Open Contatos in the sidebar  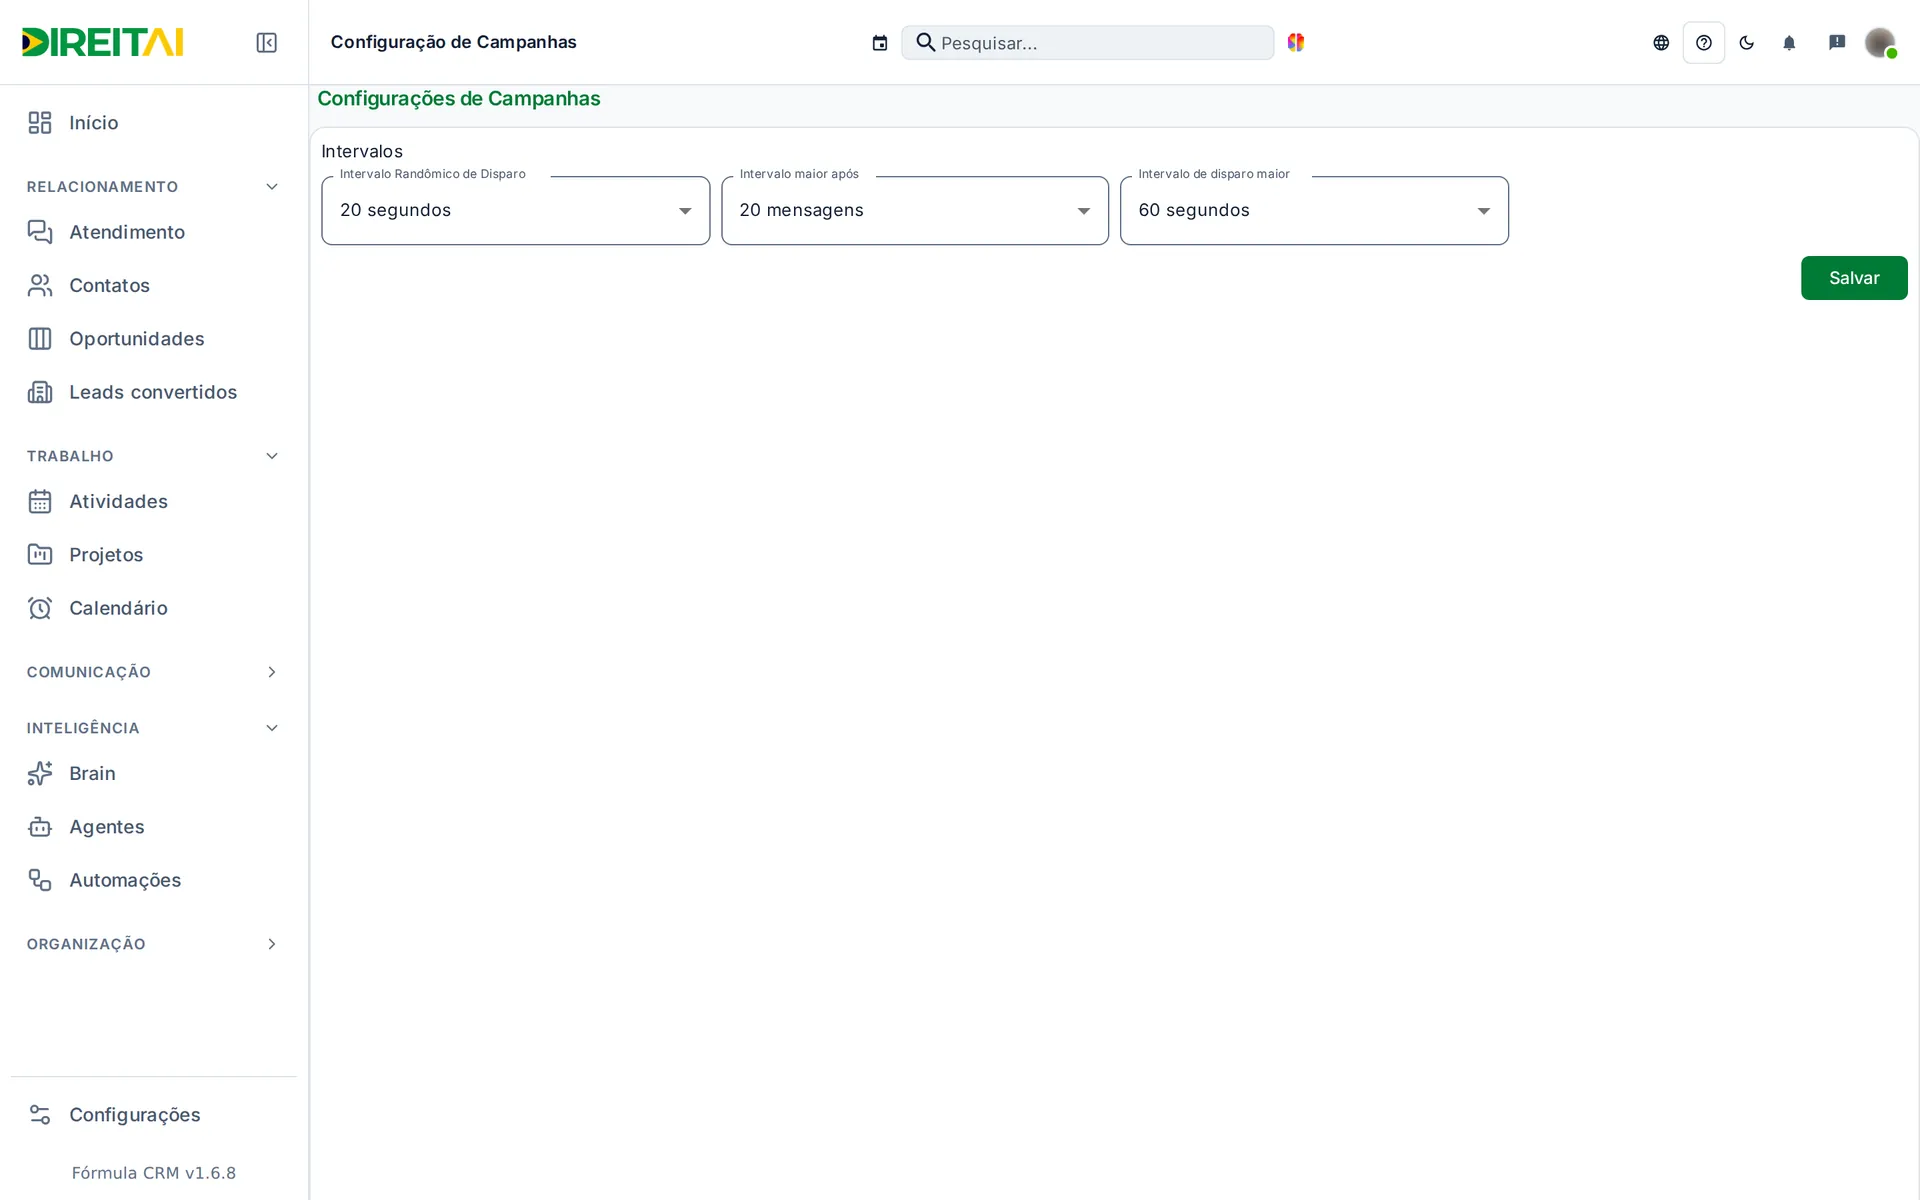click(x=153, y=285)
